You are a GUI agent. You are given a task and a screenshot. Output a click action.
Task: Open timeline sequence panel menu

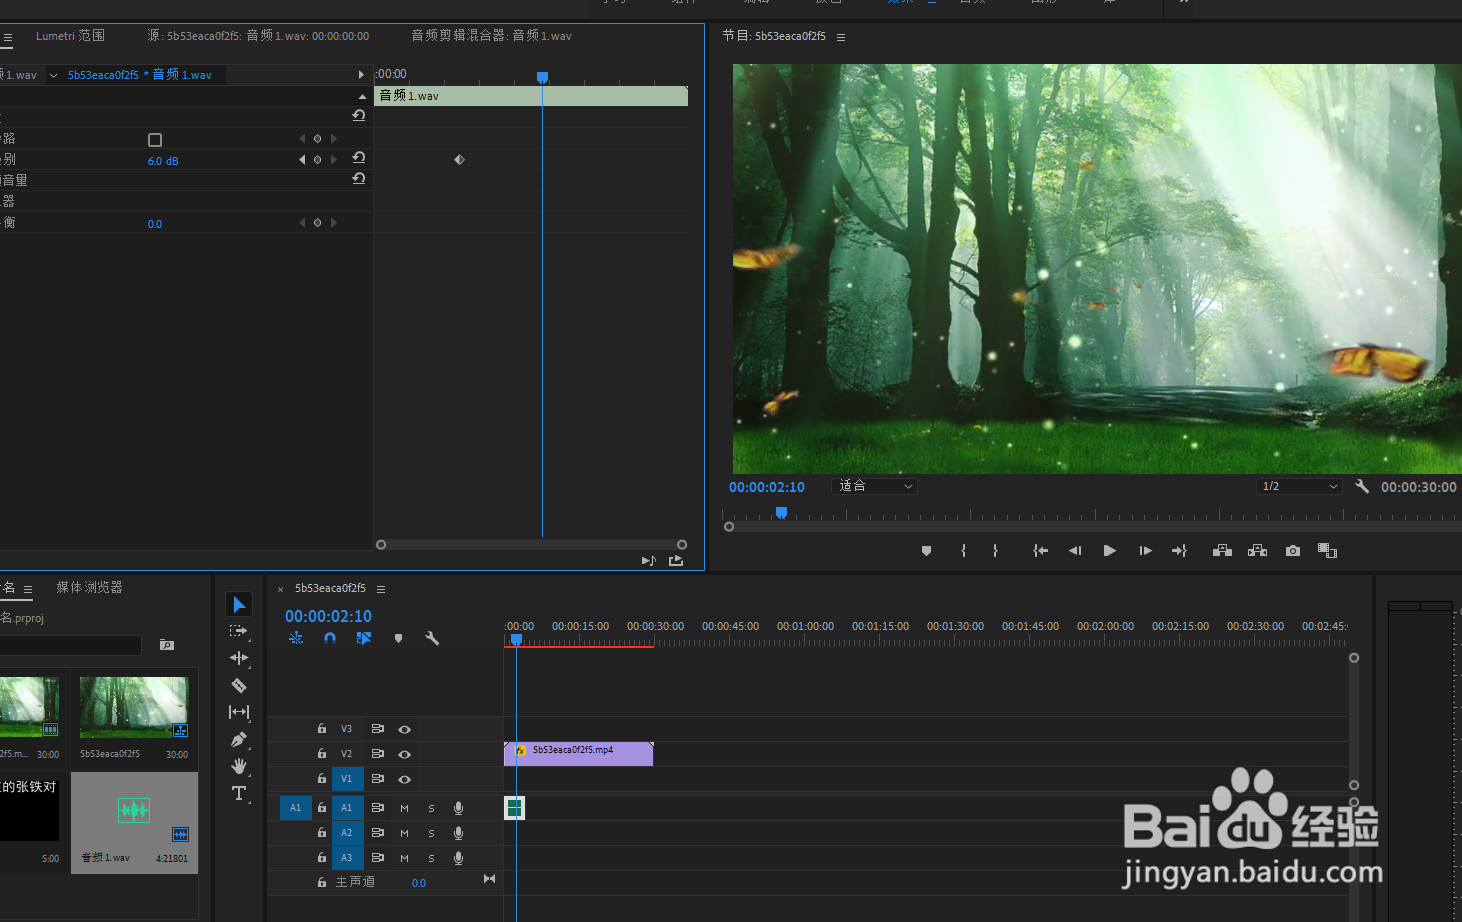click(381, 589)
